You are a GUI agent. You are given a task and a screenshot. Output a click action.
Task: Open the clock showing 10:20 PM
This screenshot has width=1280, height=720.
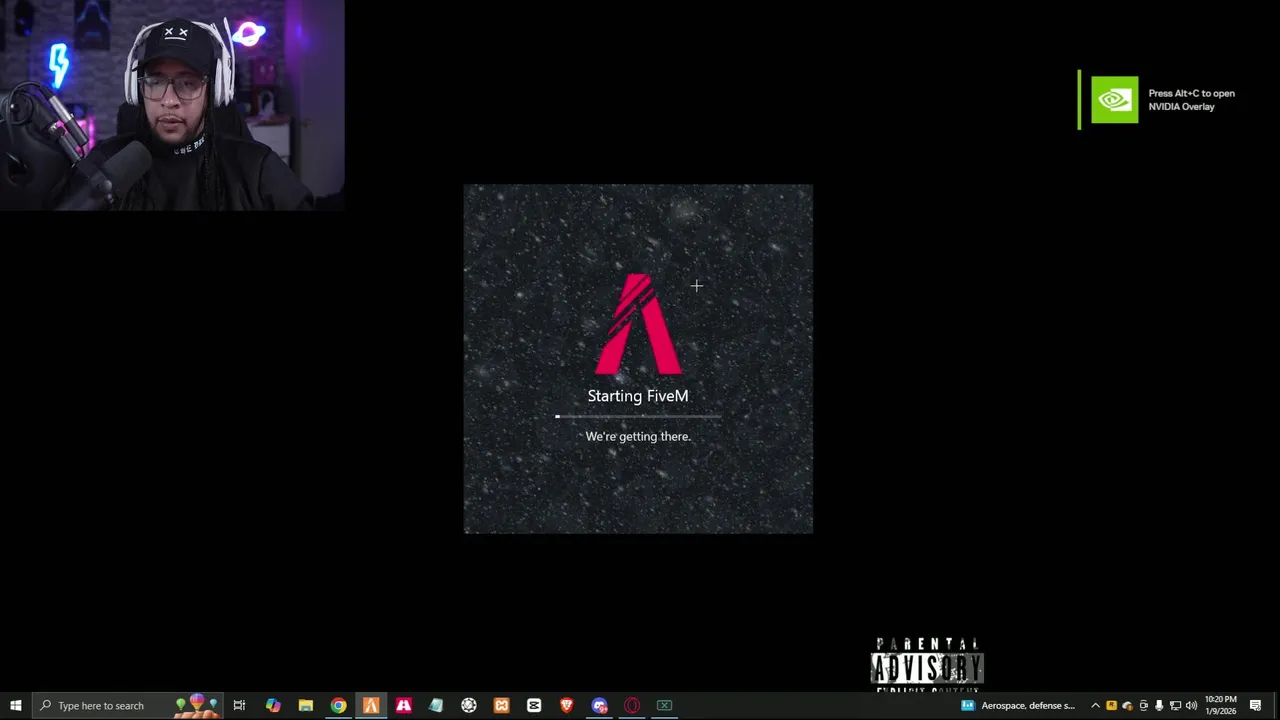pyautogui.click(x=1220, y=705)
